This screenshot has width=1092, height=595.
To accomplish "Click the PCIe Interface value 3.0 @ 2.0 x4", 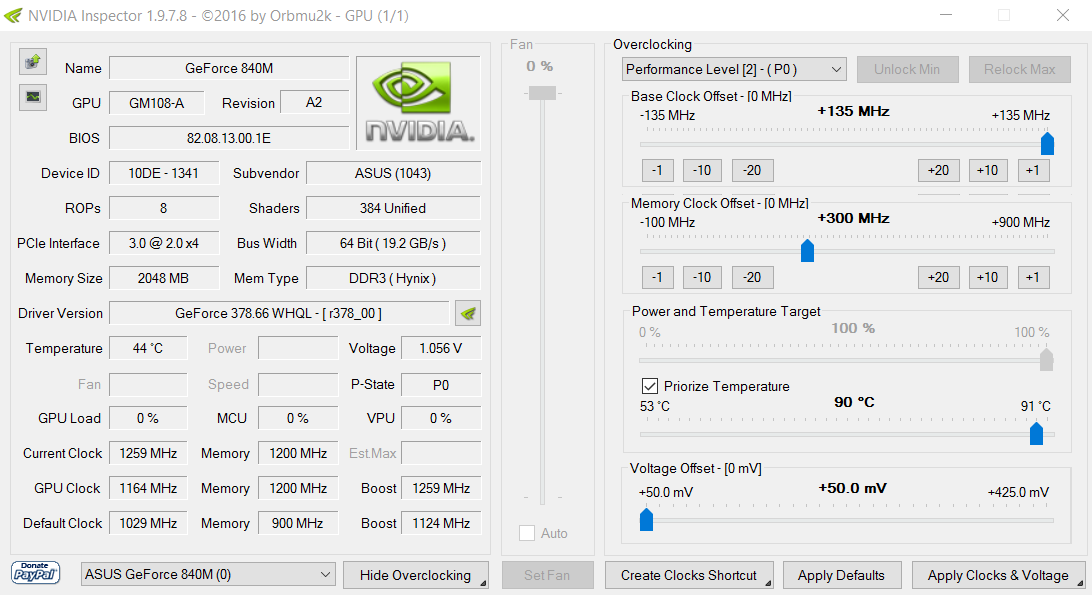I will 164,243.
